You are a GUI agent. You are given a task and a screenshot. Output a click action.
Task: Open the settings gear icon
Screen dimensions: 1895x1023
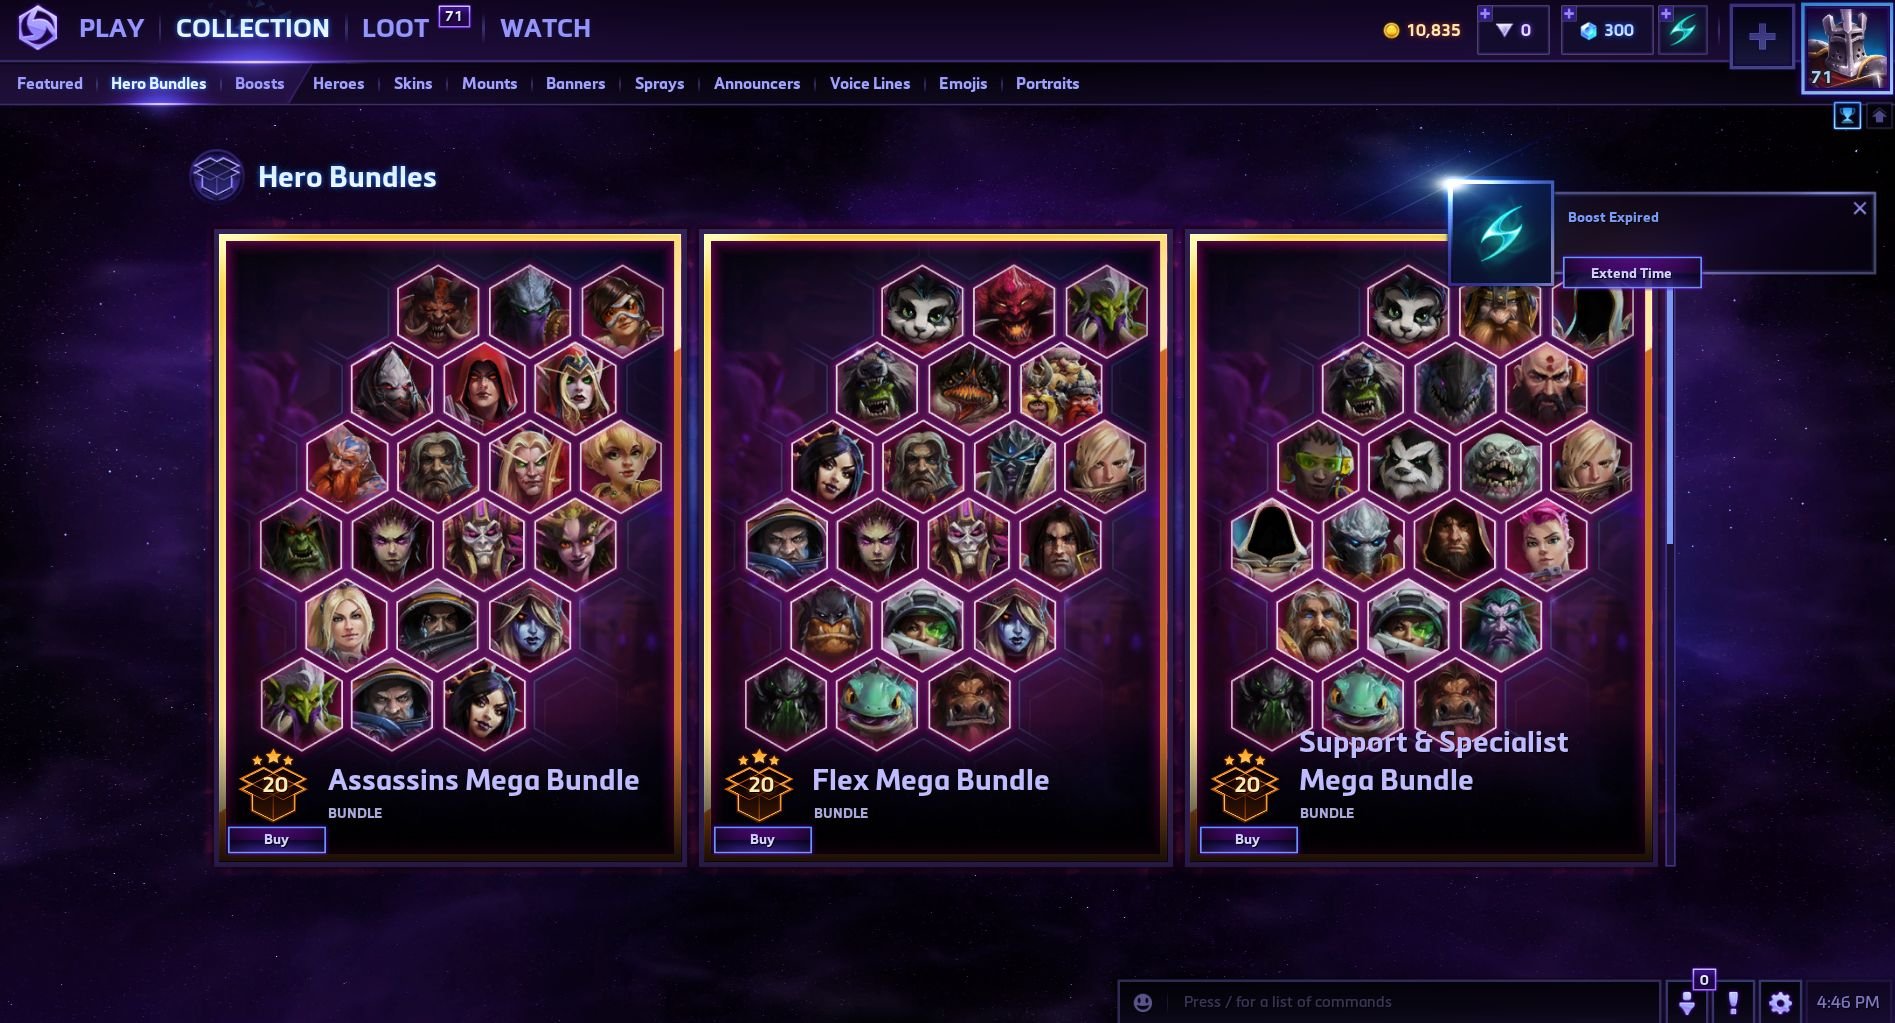pyautogui.click(x=1780, y=1002)
